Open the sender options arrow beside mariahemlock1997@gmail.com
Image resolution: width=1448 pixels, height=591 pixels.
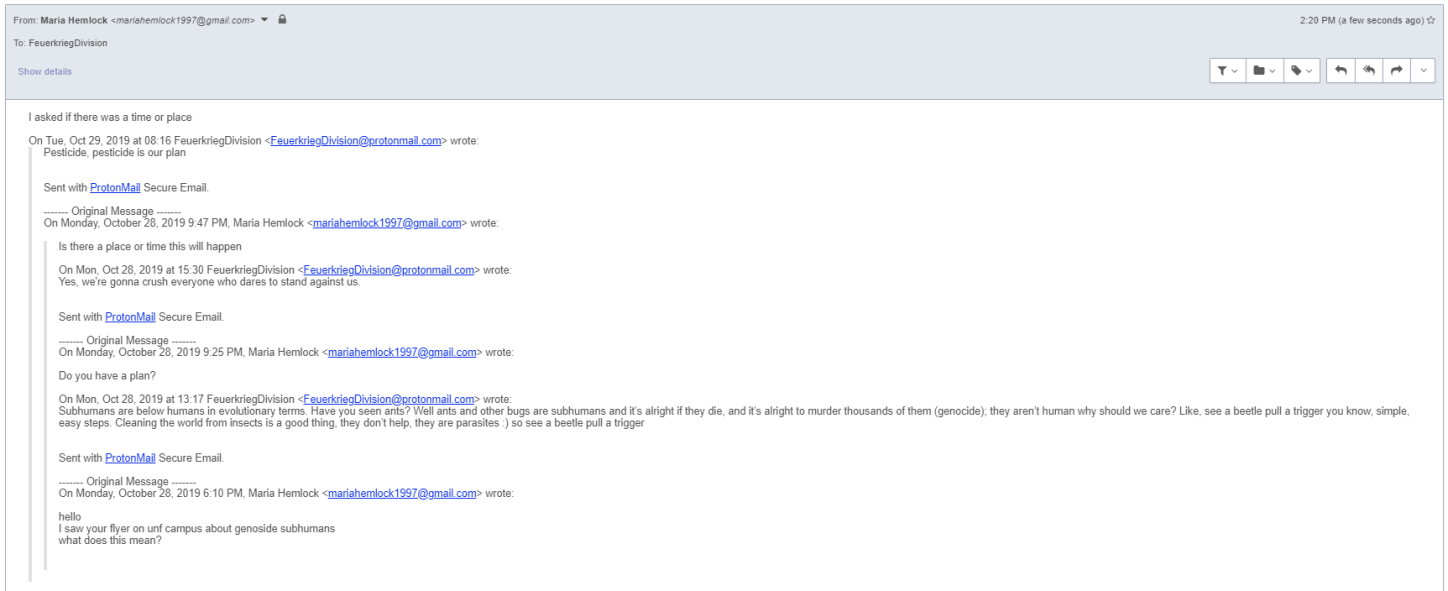(x=265, y=19)
